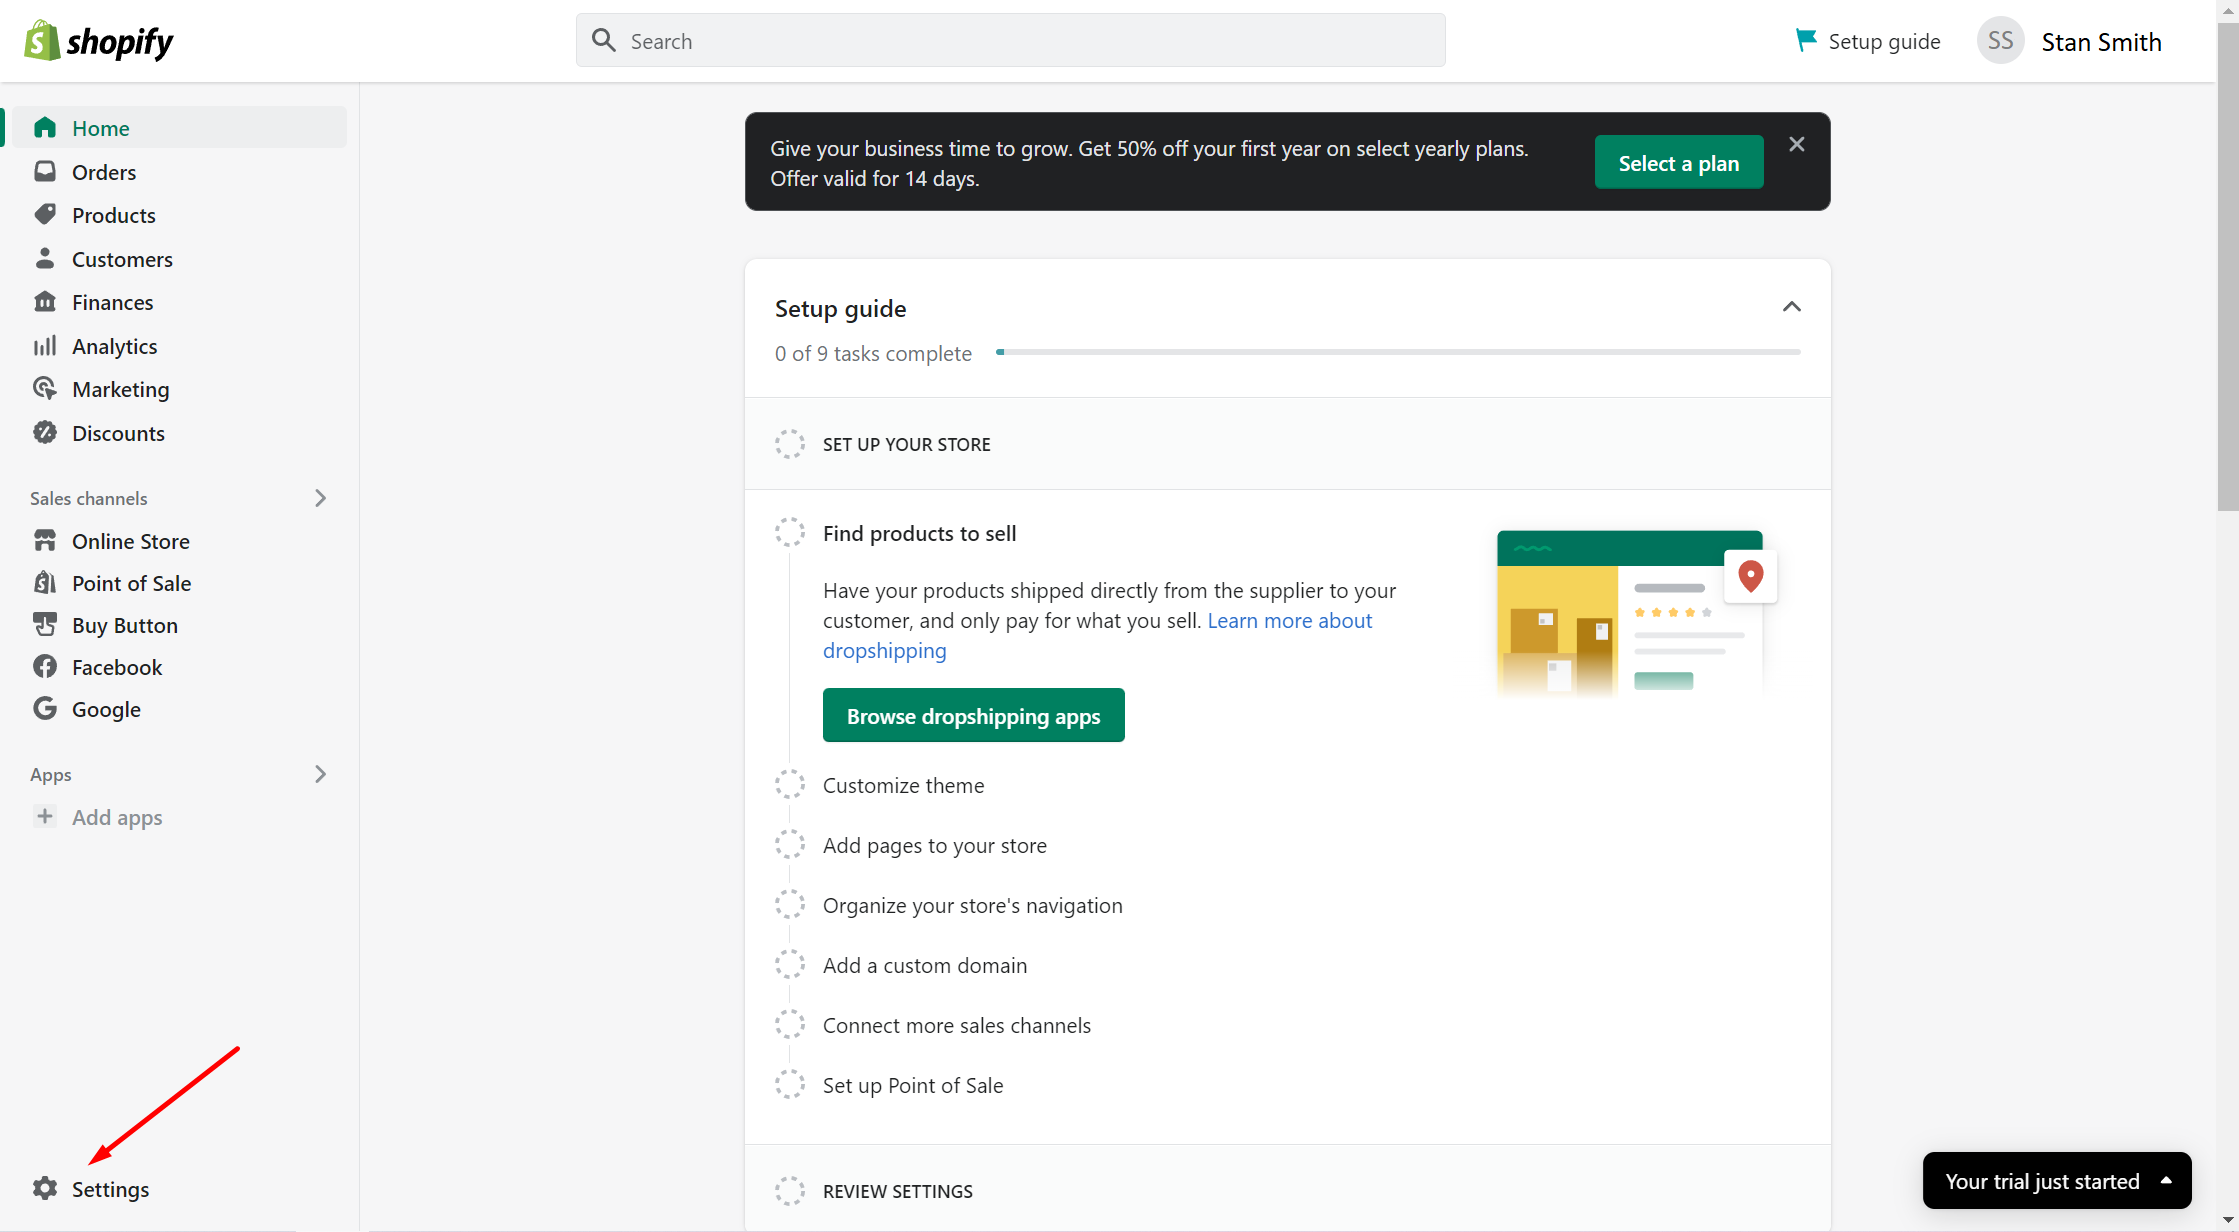
Task: Click the Customers person icon
Action: [45, 259]
